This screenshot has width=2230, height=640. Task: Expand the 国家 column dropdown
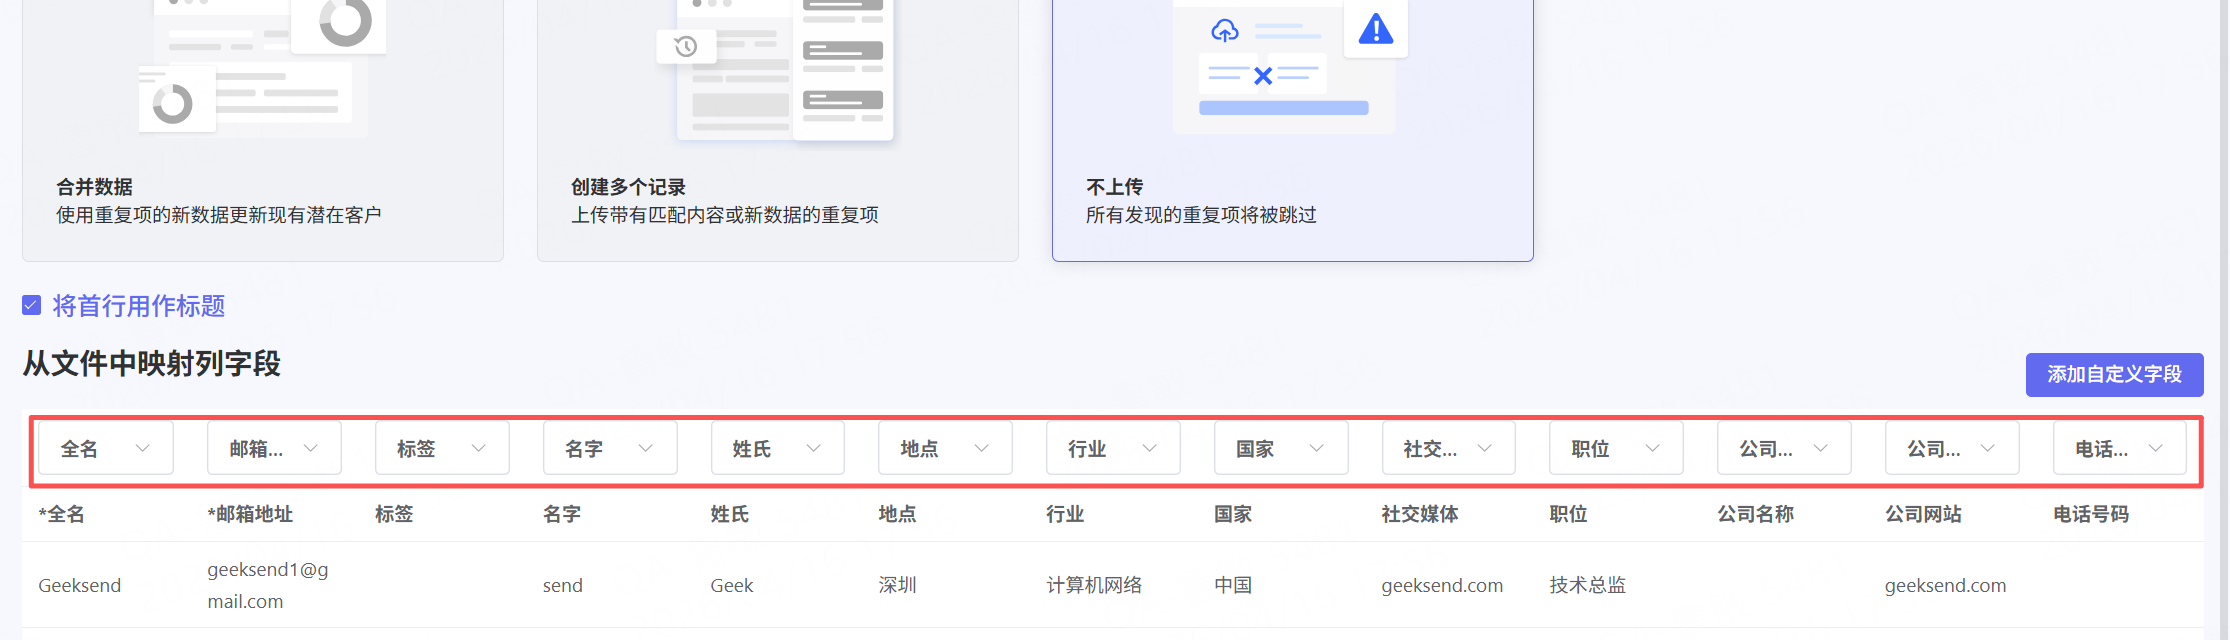(x=1281, y=449)
